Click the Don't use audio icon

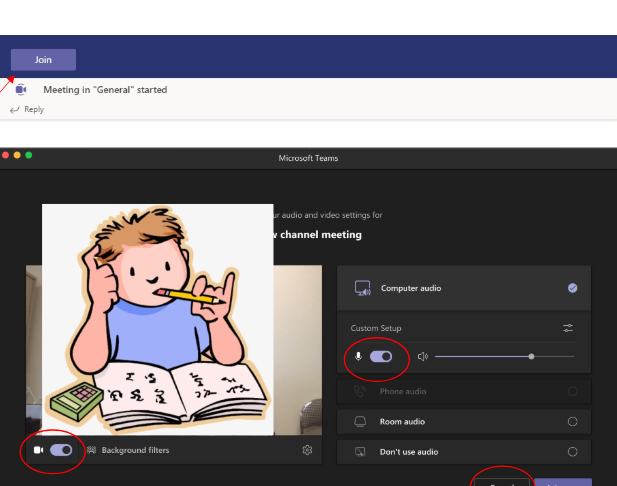[360, 452]
